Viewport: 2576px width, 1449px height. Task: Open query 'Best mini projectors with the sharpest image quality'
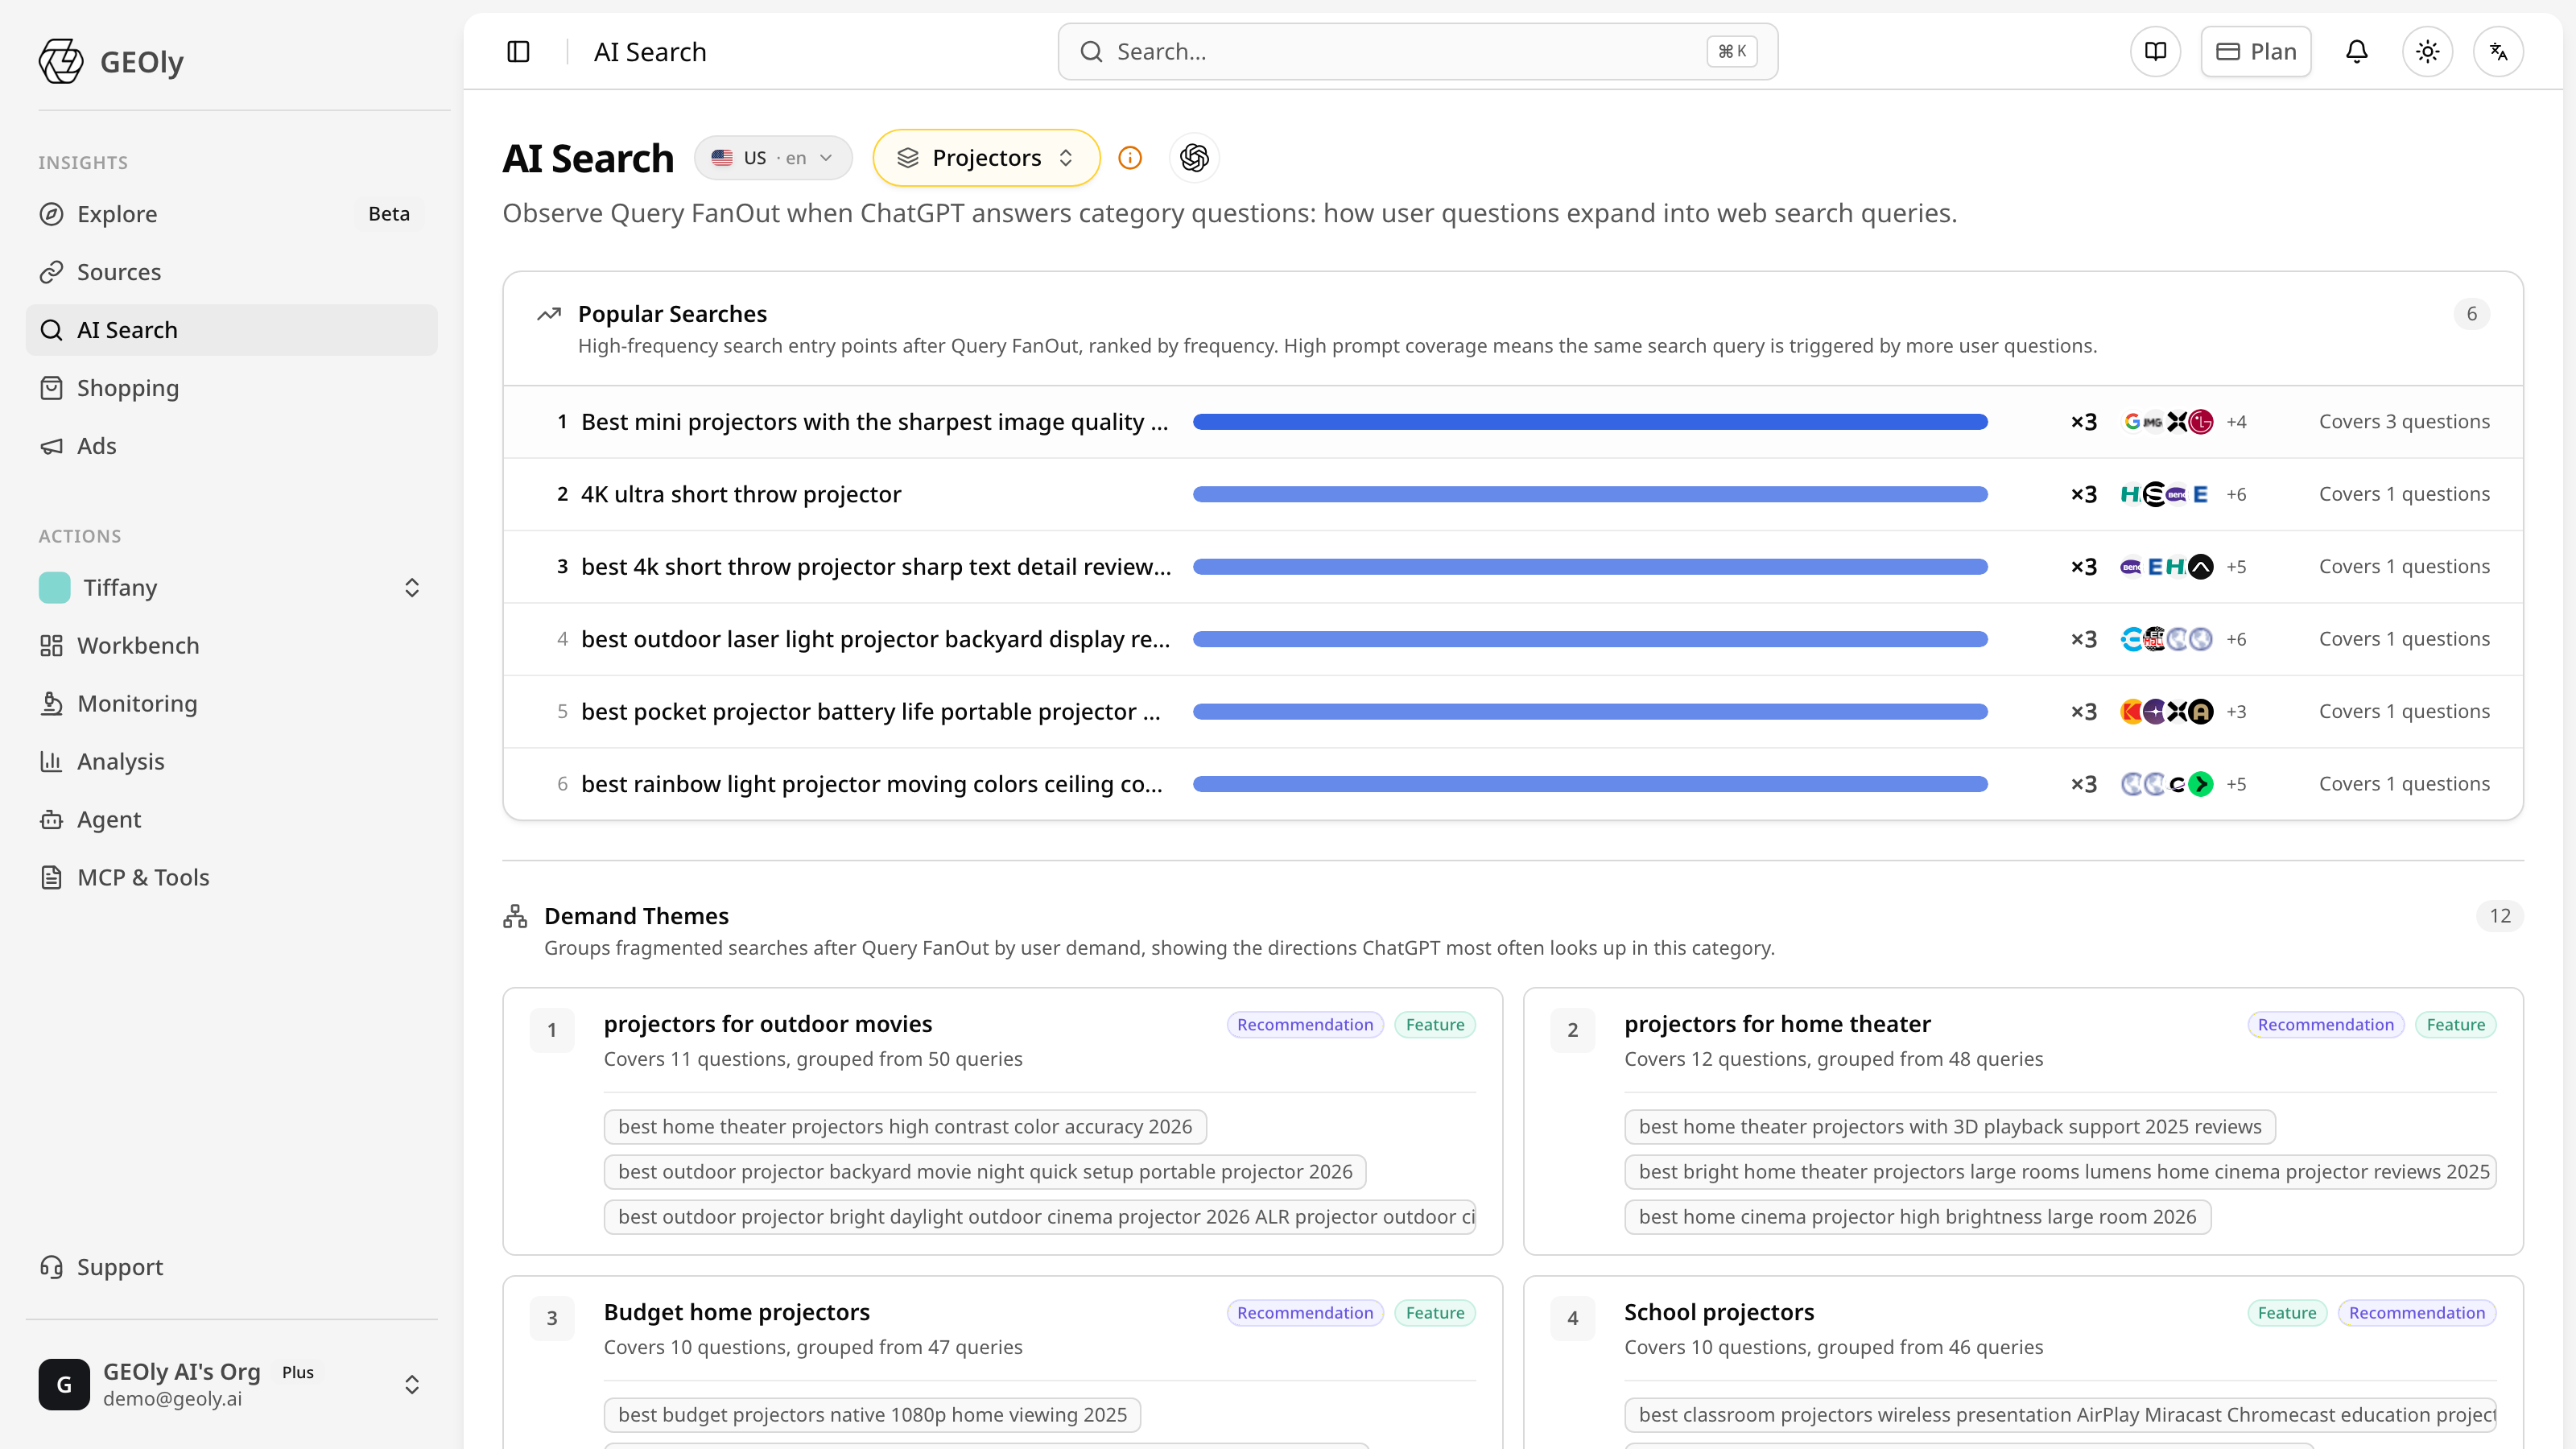pyautogui.click(x=874, y=422)
